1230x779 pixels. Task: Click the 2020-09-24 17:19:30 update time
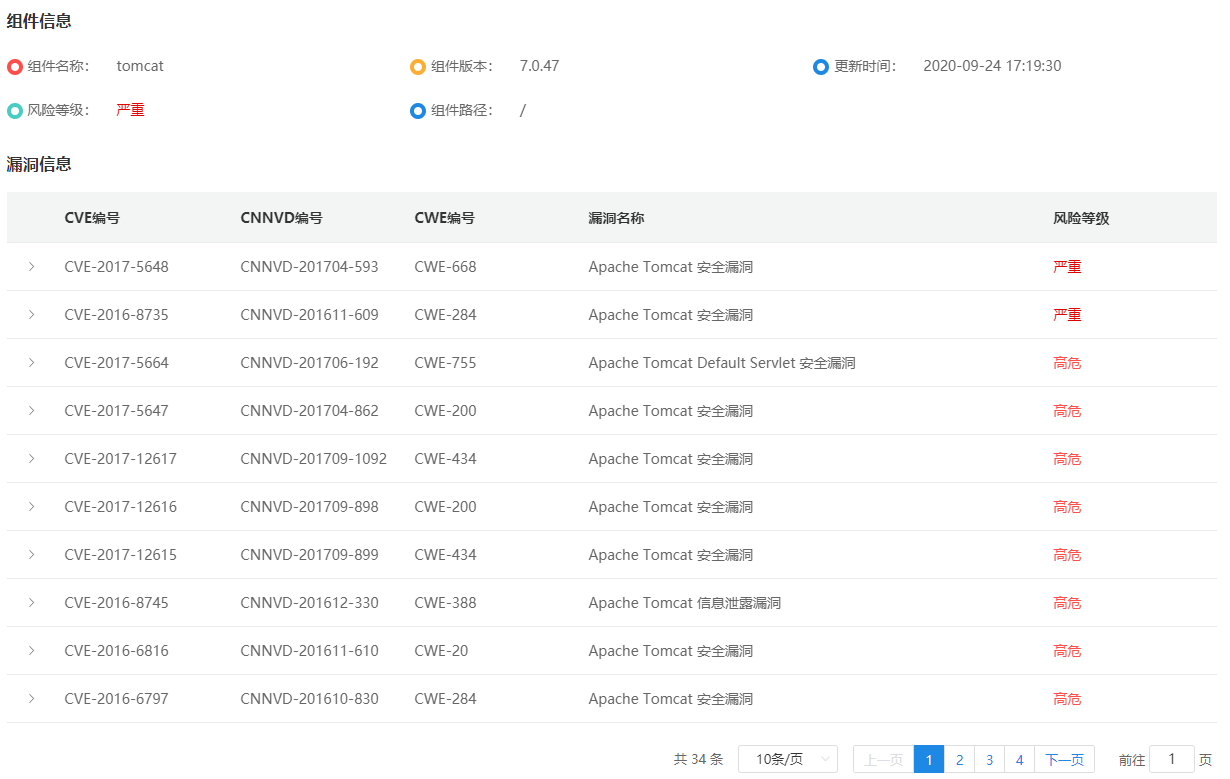pos(992,66)
